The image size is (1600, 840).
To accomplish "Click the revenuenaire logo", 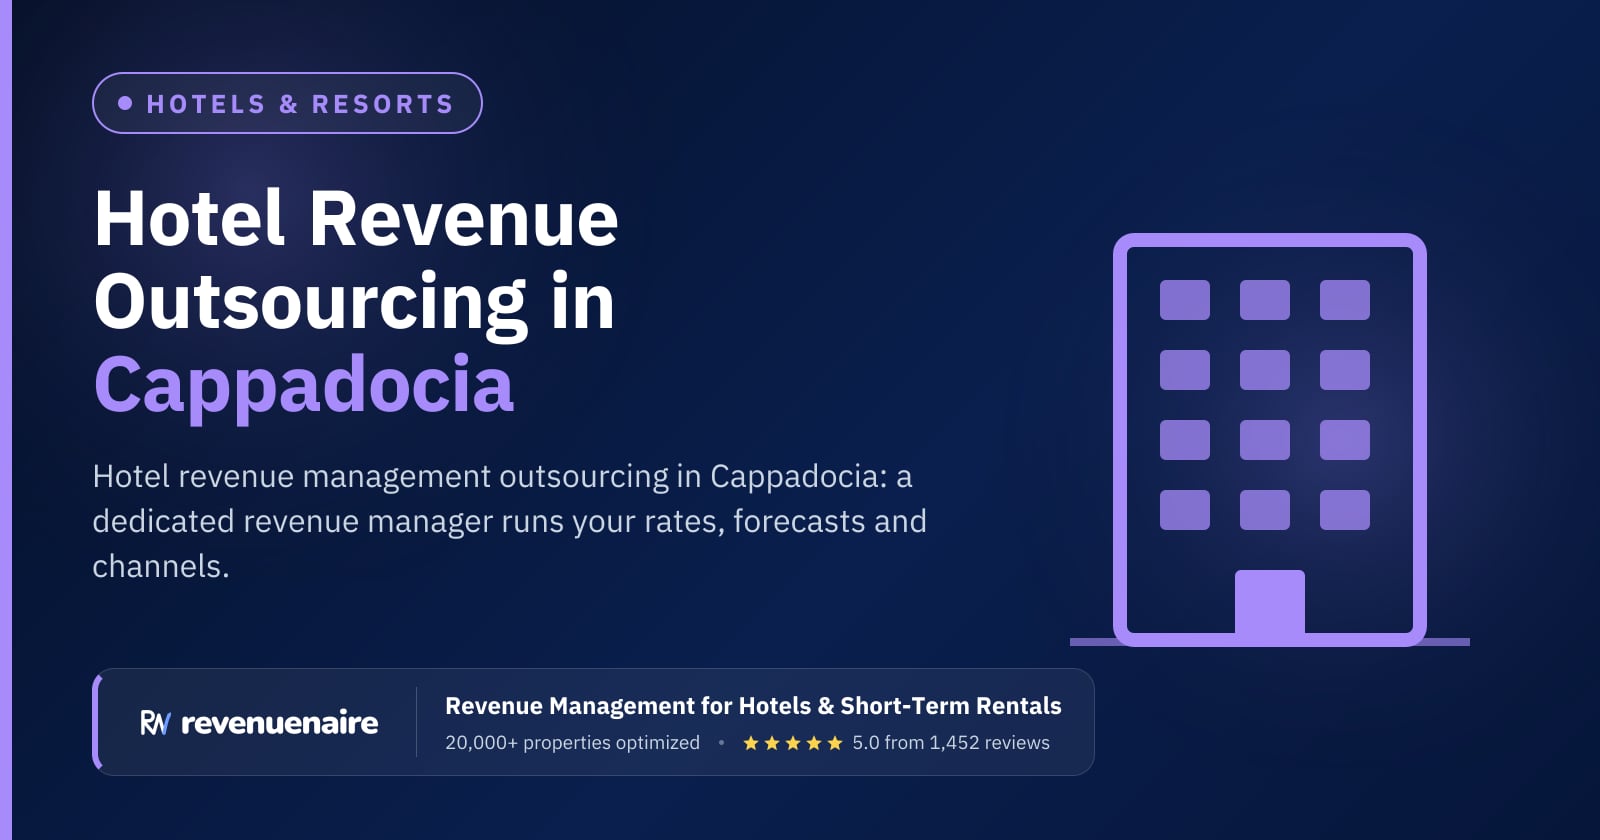I will click(259, 722).
